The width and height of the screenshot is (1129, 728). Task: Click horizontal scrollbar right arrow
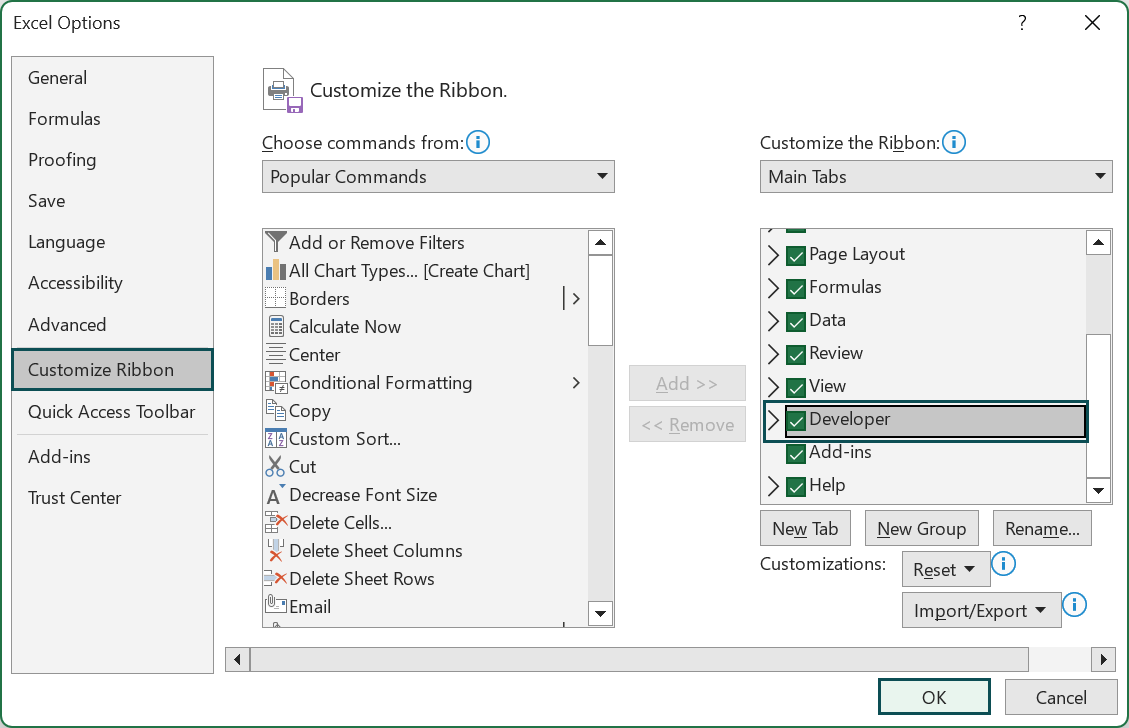[x=1104, y=659]
